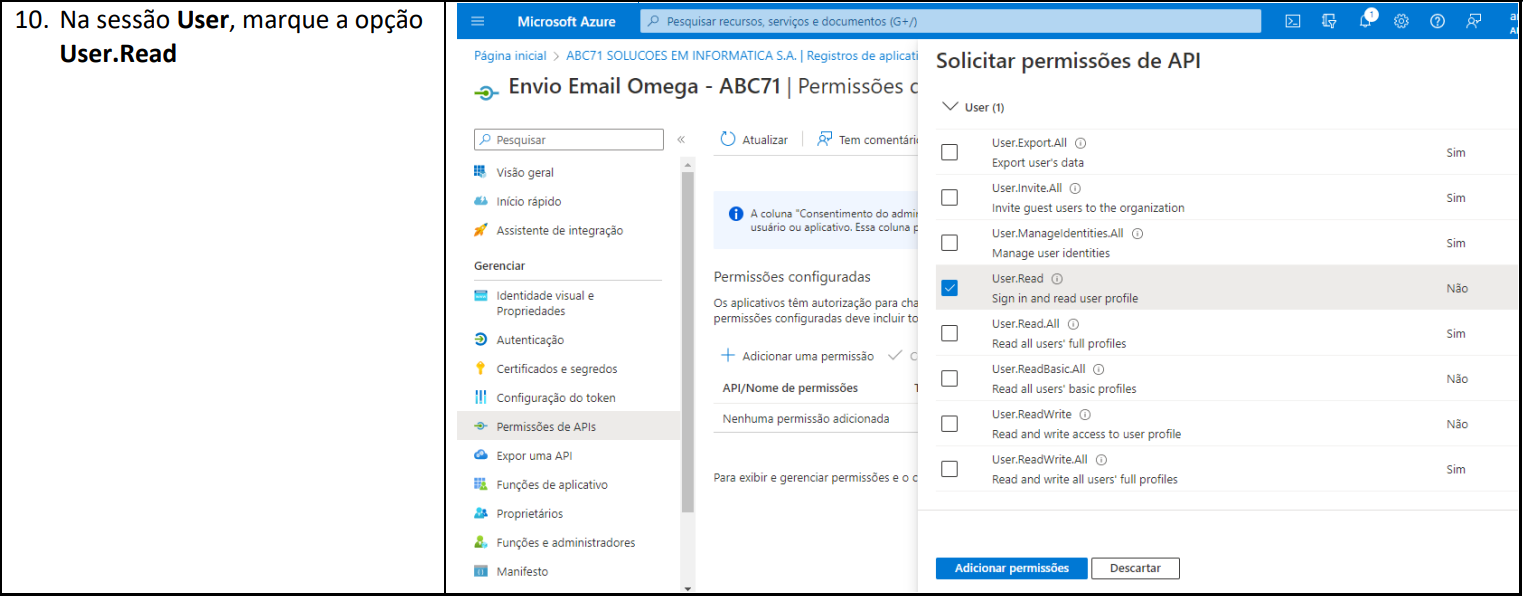Click the info icon next to User.Invite.All
1523x596 pixels.
point(1075,188)
